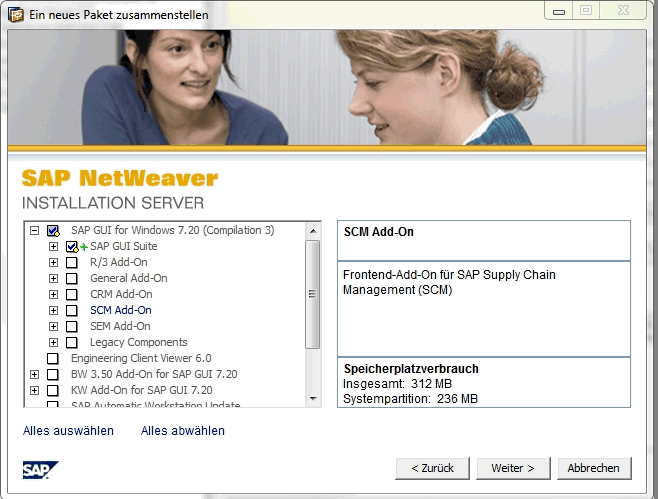
Task: Cancel with the Abbrechen button
Action: point(594,468)
